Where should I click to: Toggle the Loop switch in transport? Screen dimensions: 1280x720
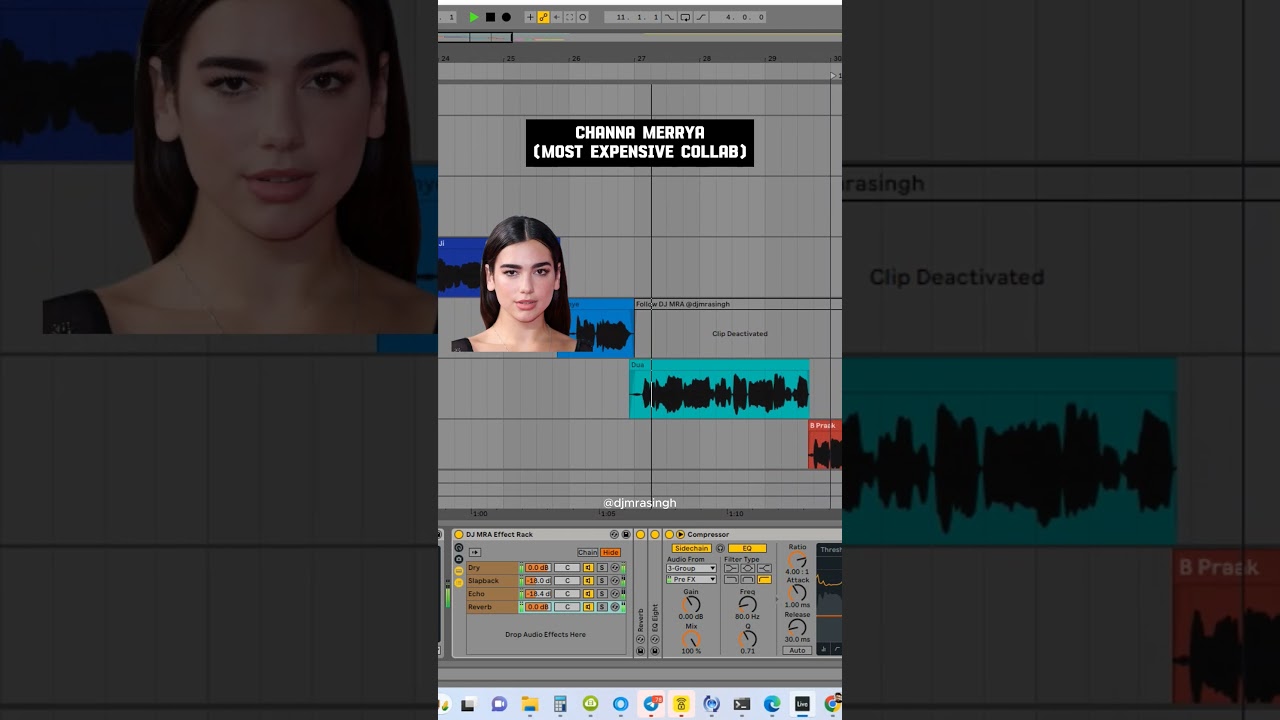pyautogui.click(x=685, y=17)
